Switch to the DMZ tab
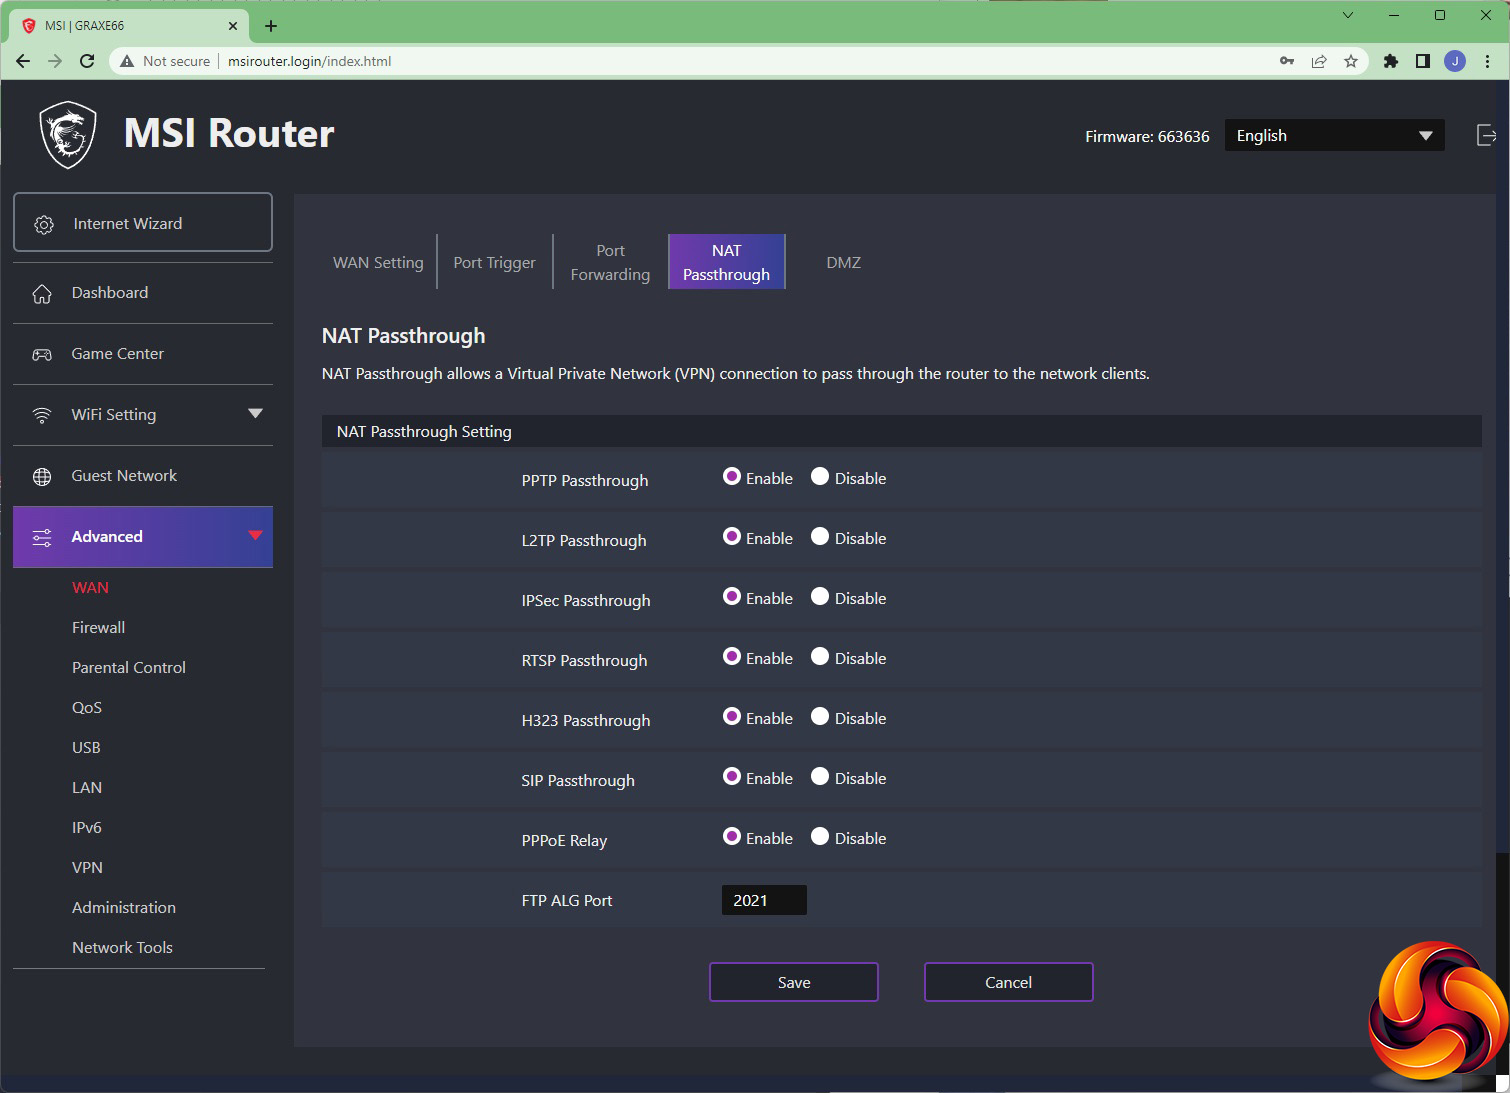The width and height of the screenshot is (1510, 1093). [x=844, y=262]
